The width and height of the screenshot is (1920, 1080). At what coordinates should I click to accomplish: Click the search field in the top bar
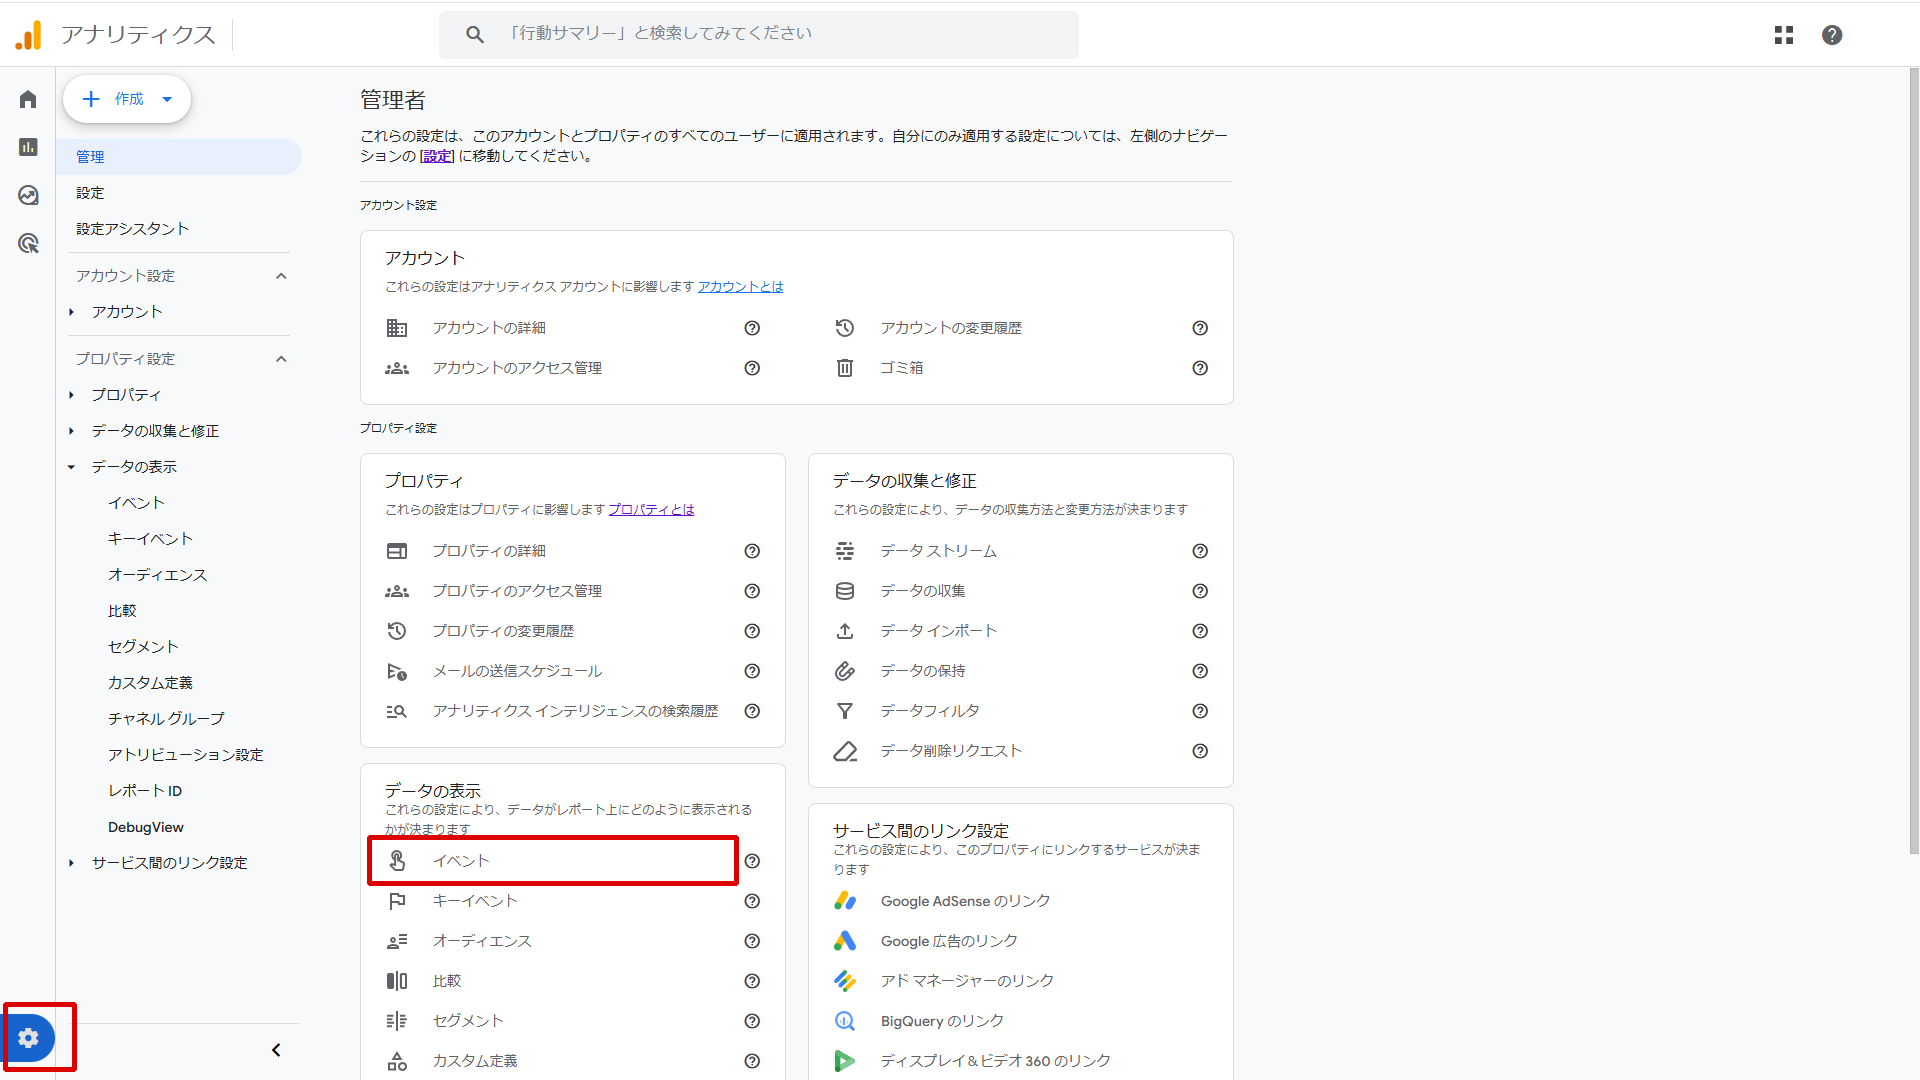coord(760,34)
